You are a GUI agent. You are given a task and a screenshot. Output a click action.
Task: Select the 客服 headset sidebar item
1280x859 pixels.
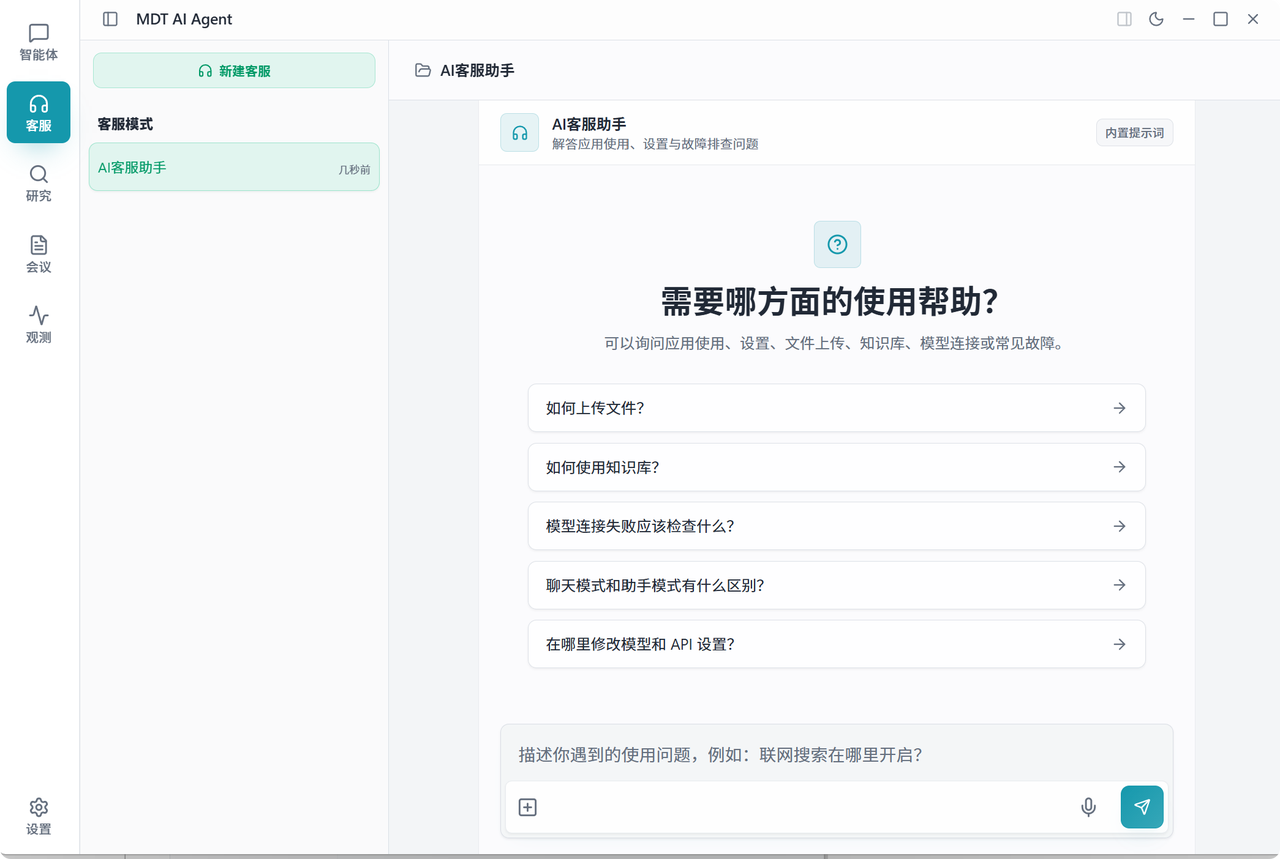click(x=39, y=112)
